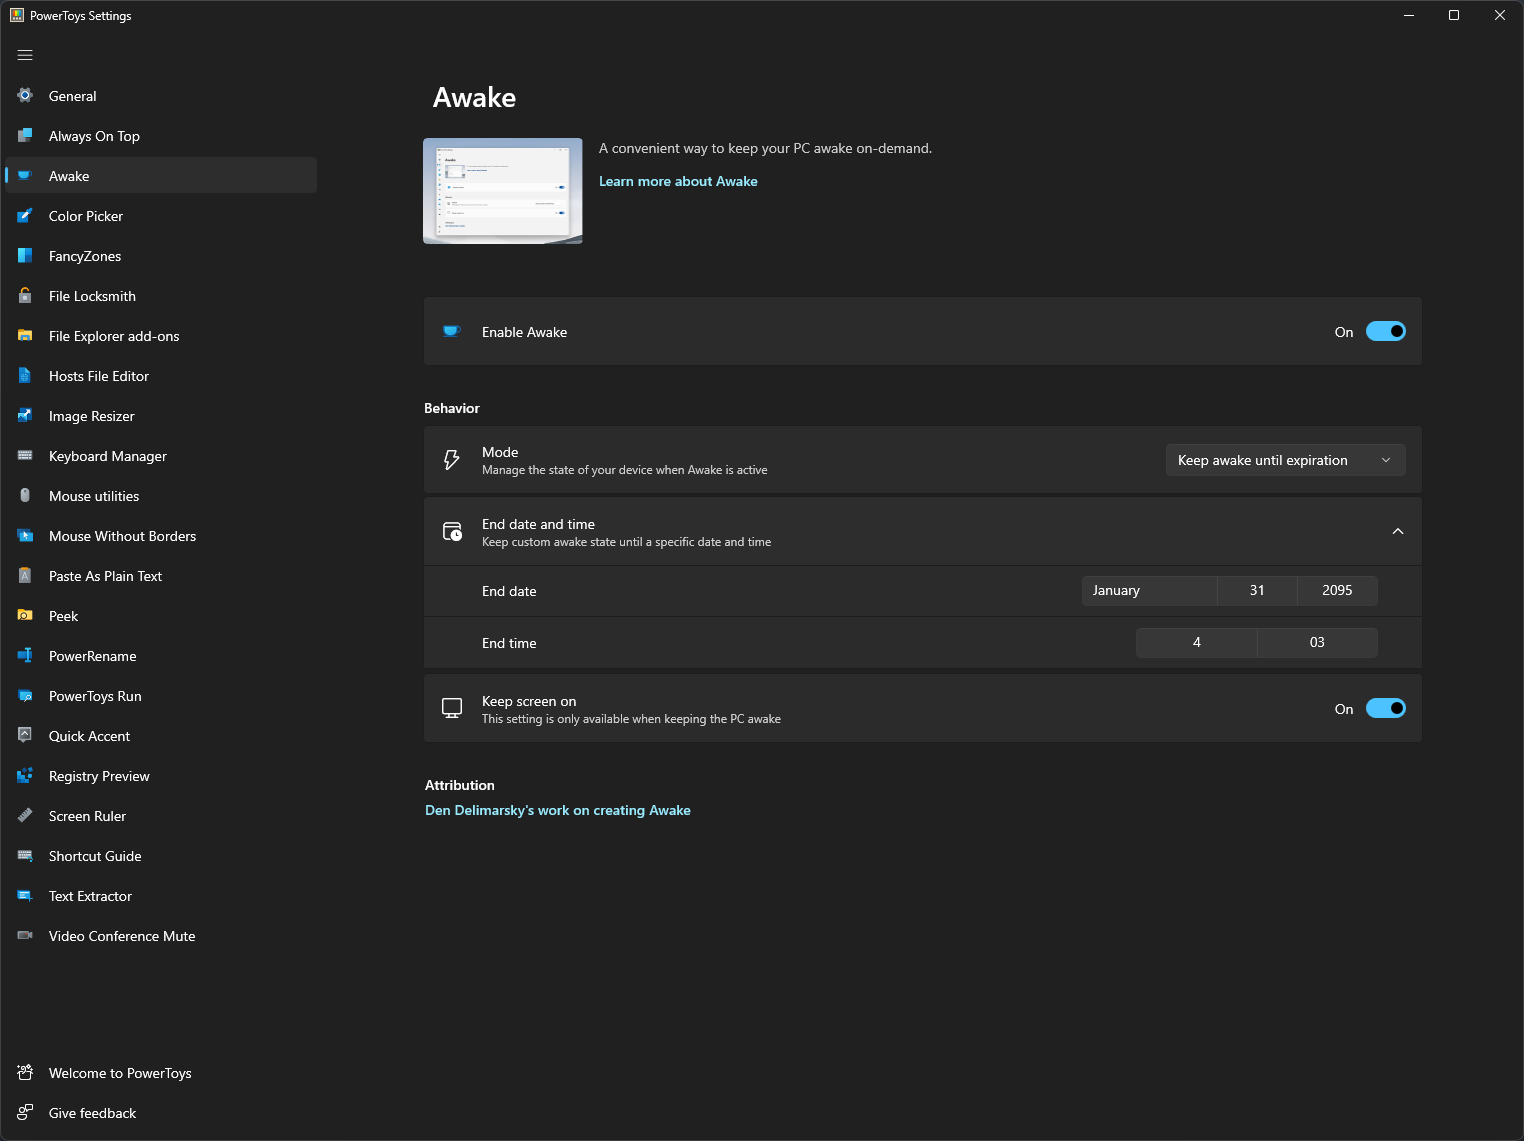Open Den Delimarsky's work on creating Awake link
The image size is (1524, 1141).
pos(558,810)
